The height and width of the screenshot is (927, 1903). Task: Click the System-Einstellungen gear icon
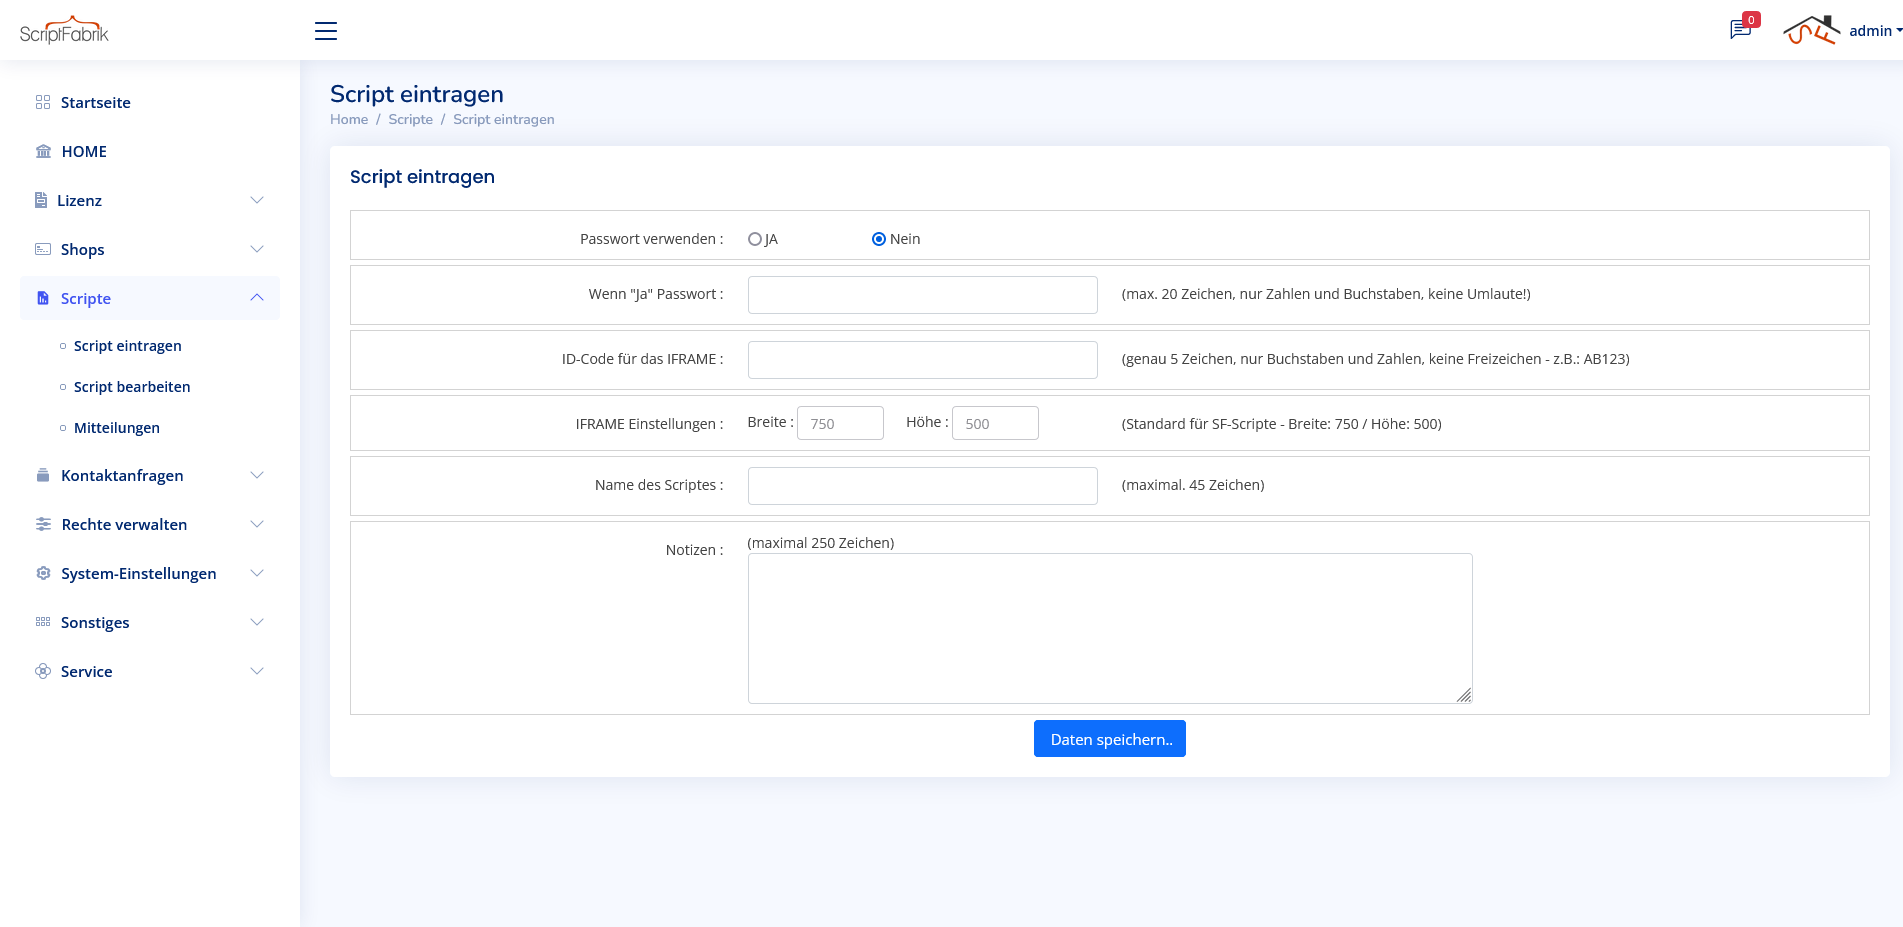[43, 573]
